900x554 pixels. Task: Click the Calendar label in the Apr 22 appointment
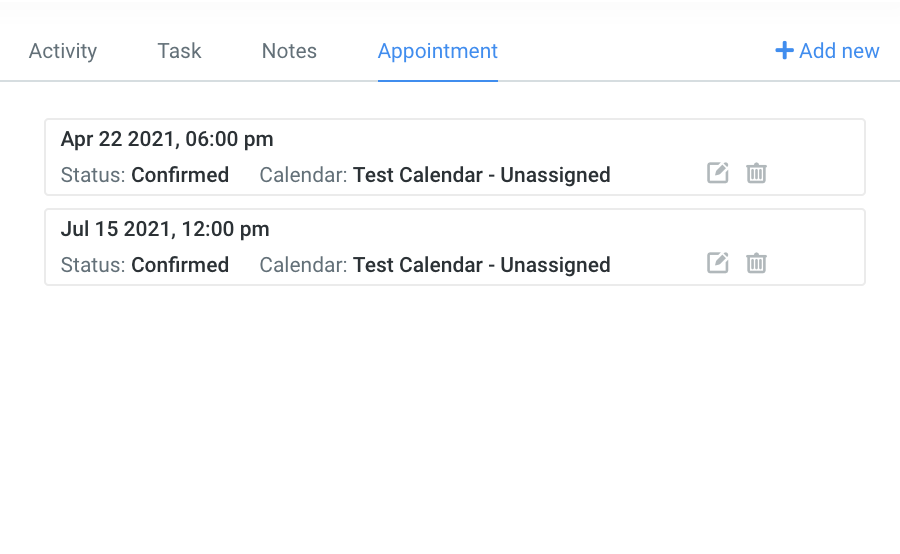[303, 175]
